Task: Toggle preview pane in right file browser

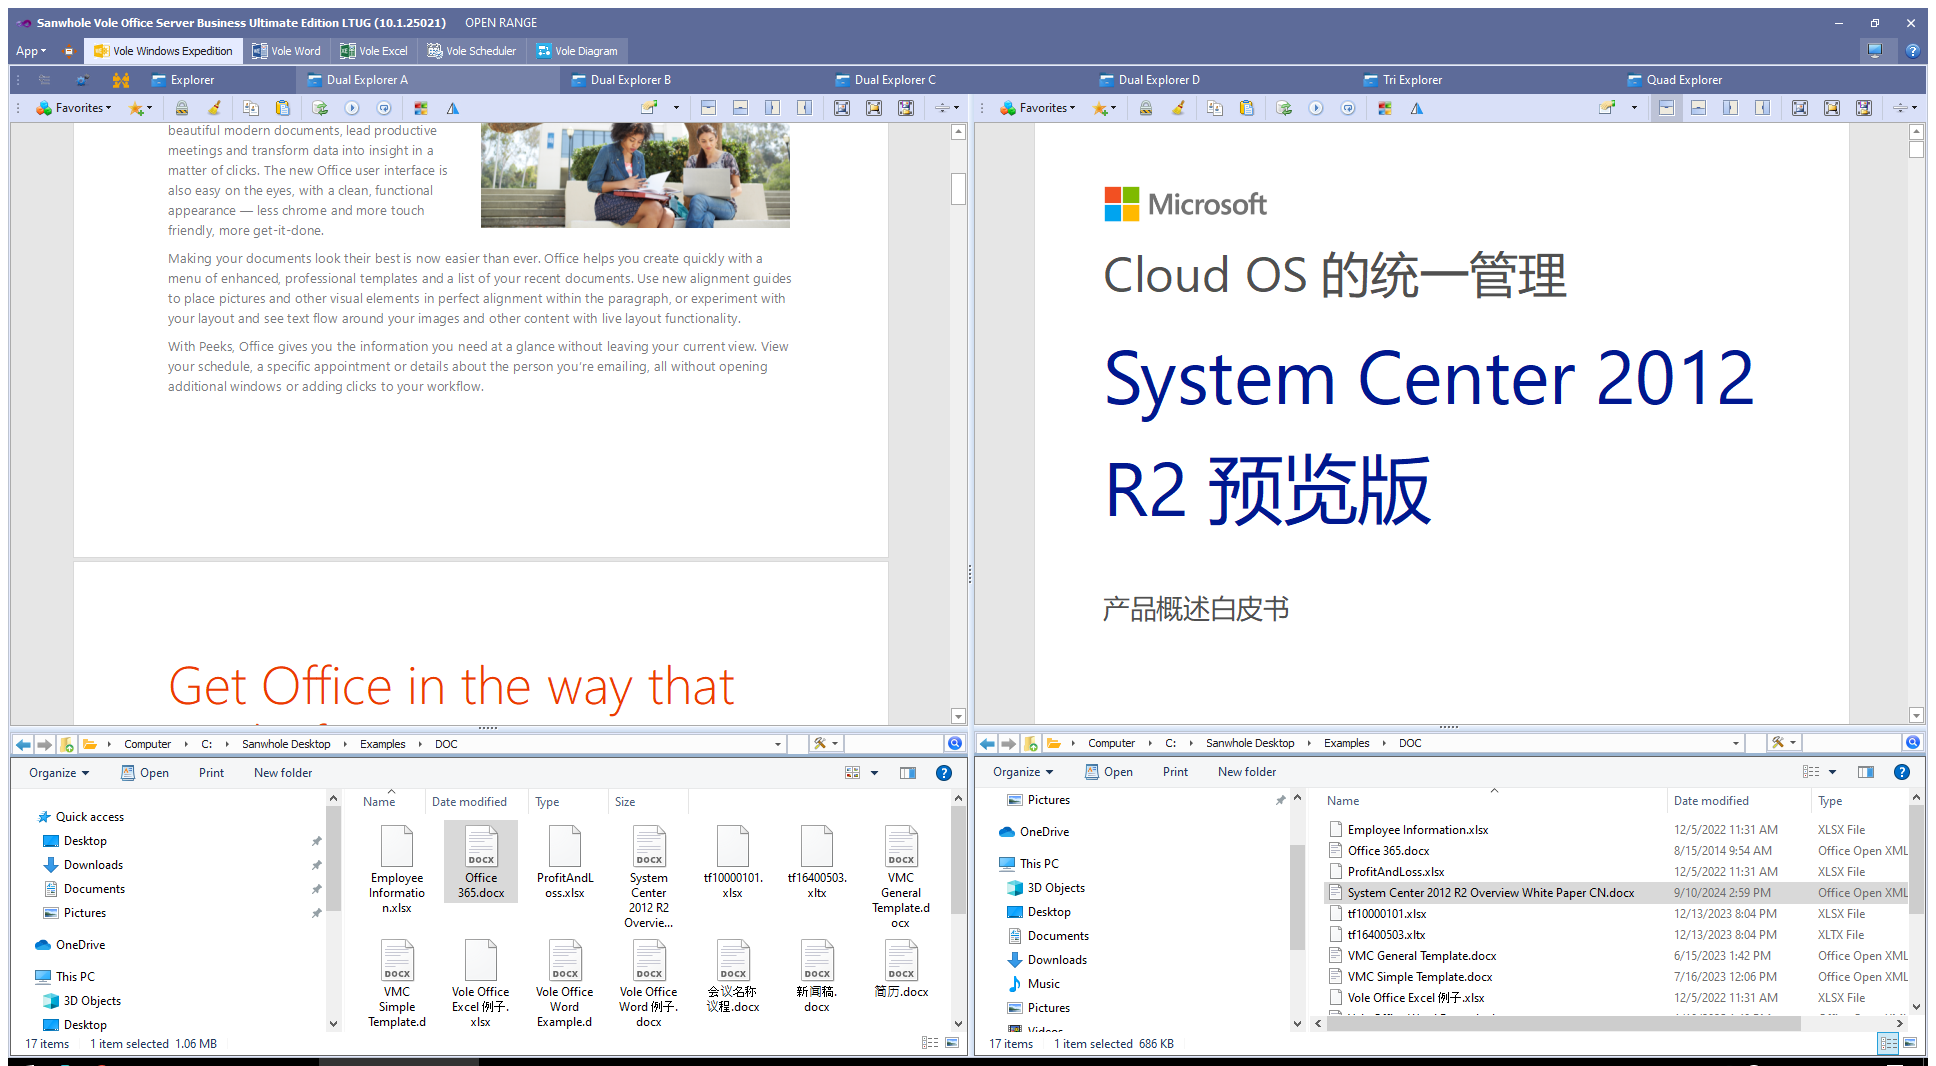Action: 1866,772
